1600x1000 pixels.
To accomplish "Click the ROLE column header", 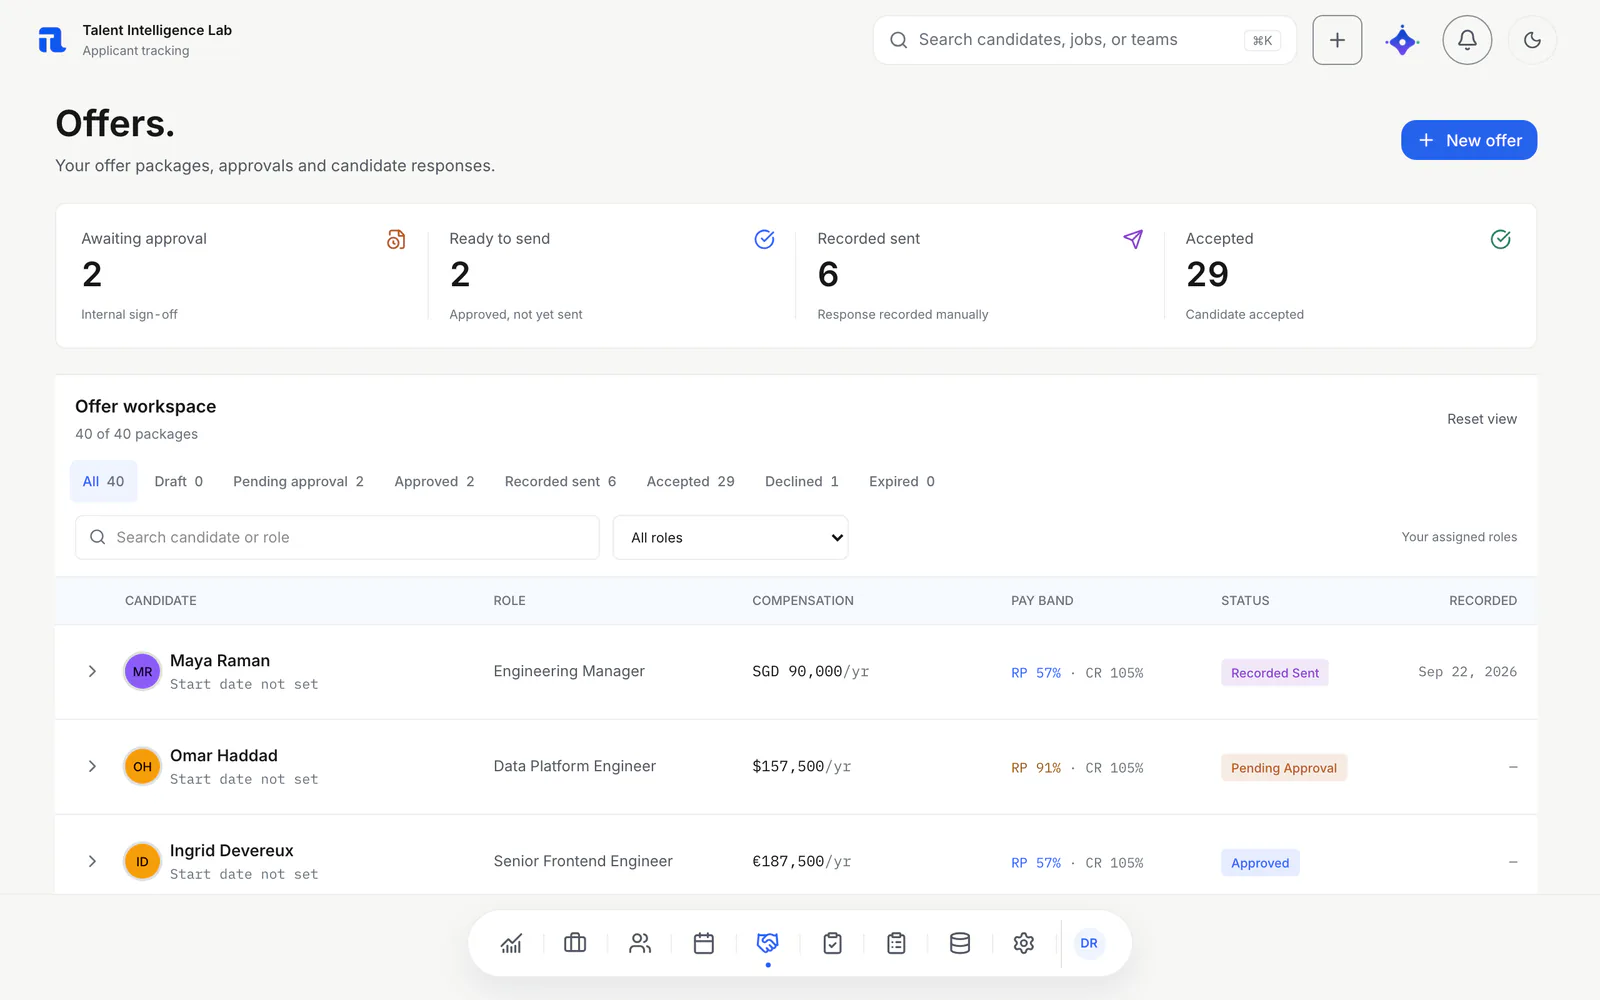I will (509, 601).
